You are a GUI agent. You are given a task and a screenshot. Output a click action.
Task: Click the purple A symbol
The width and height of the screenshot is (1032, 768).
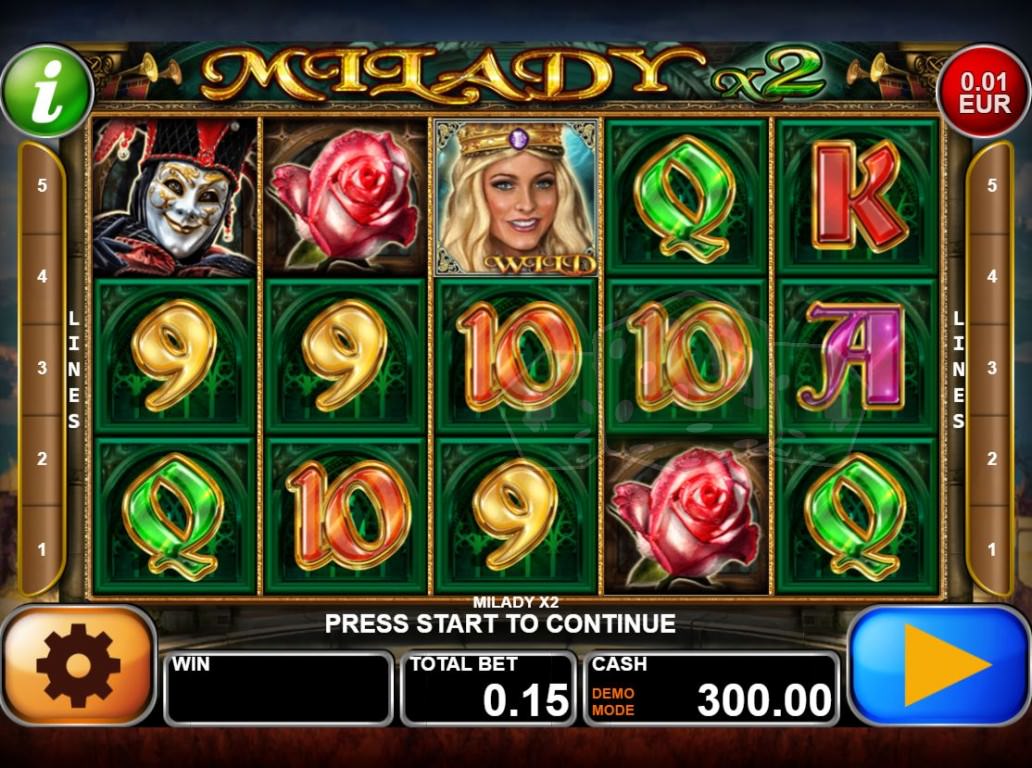856,356
